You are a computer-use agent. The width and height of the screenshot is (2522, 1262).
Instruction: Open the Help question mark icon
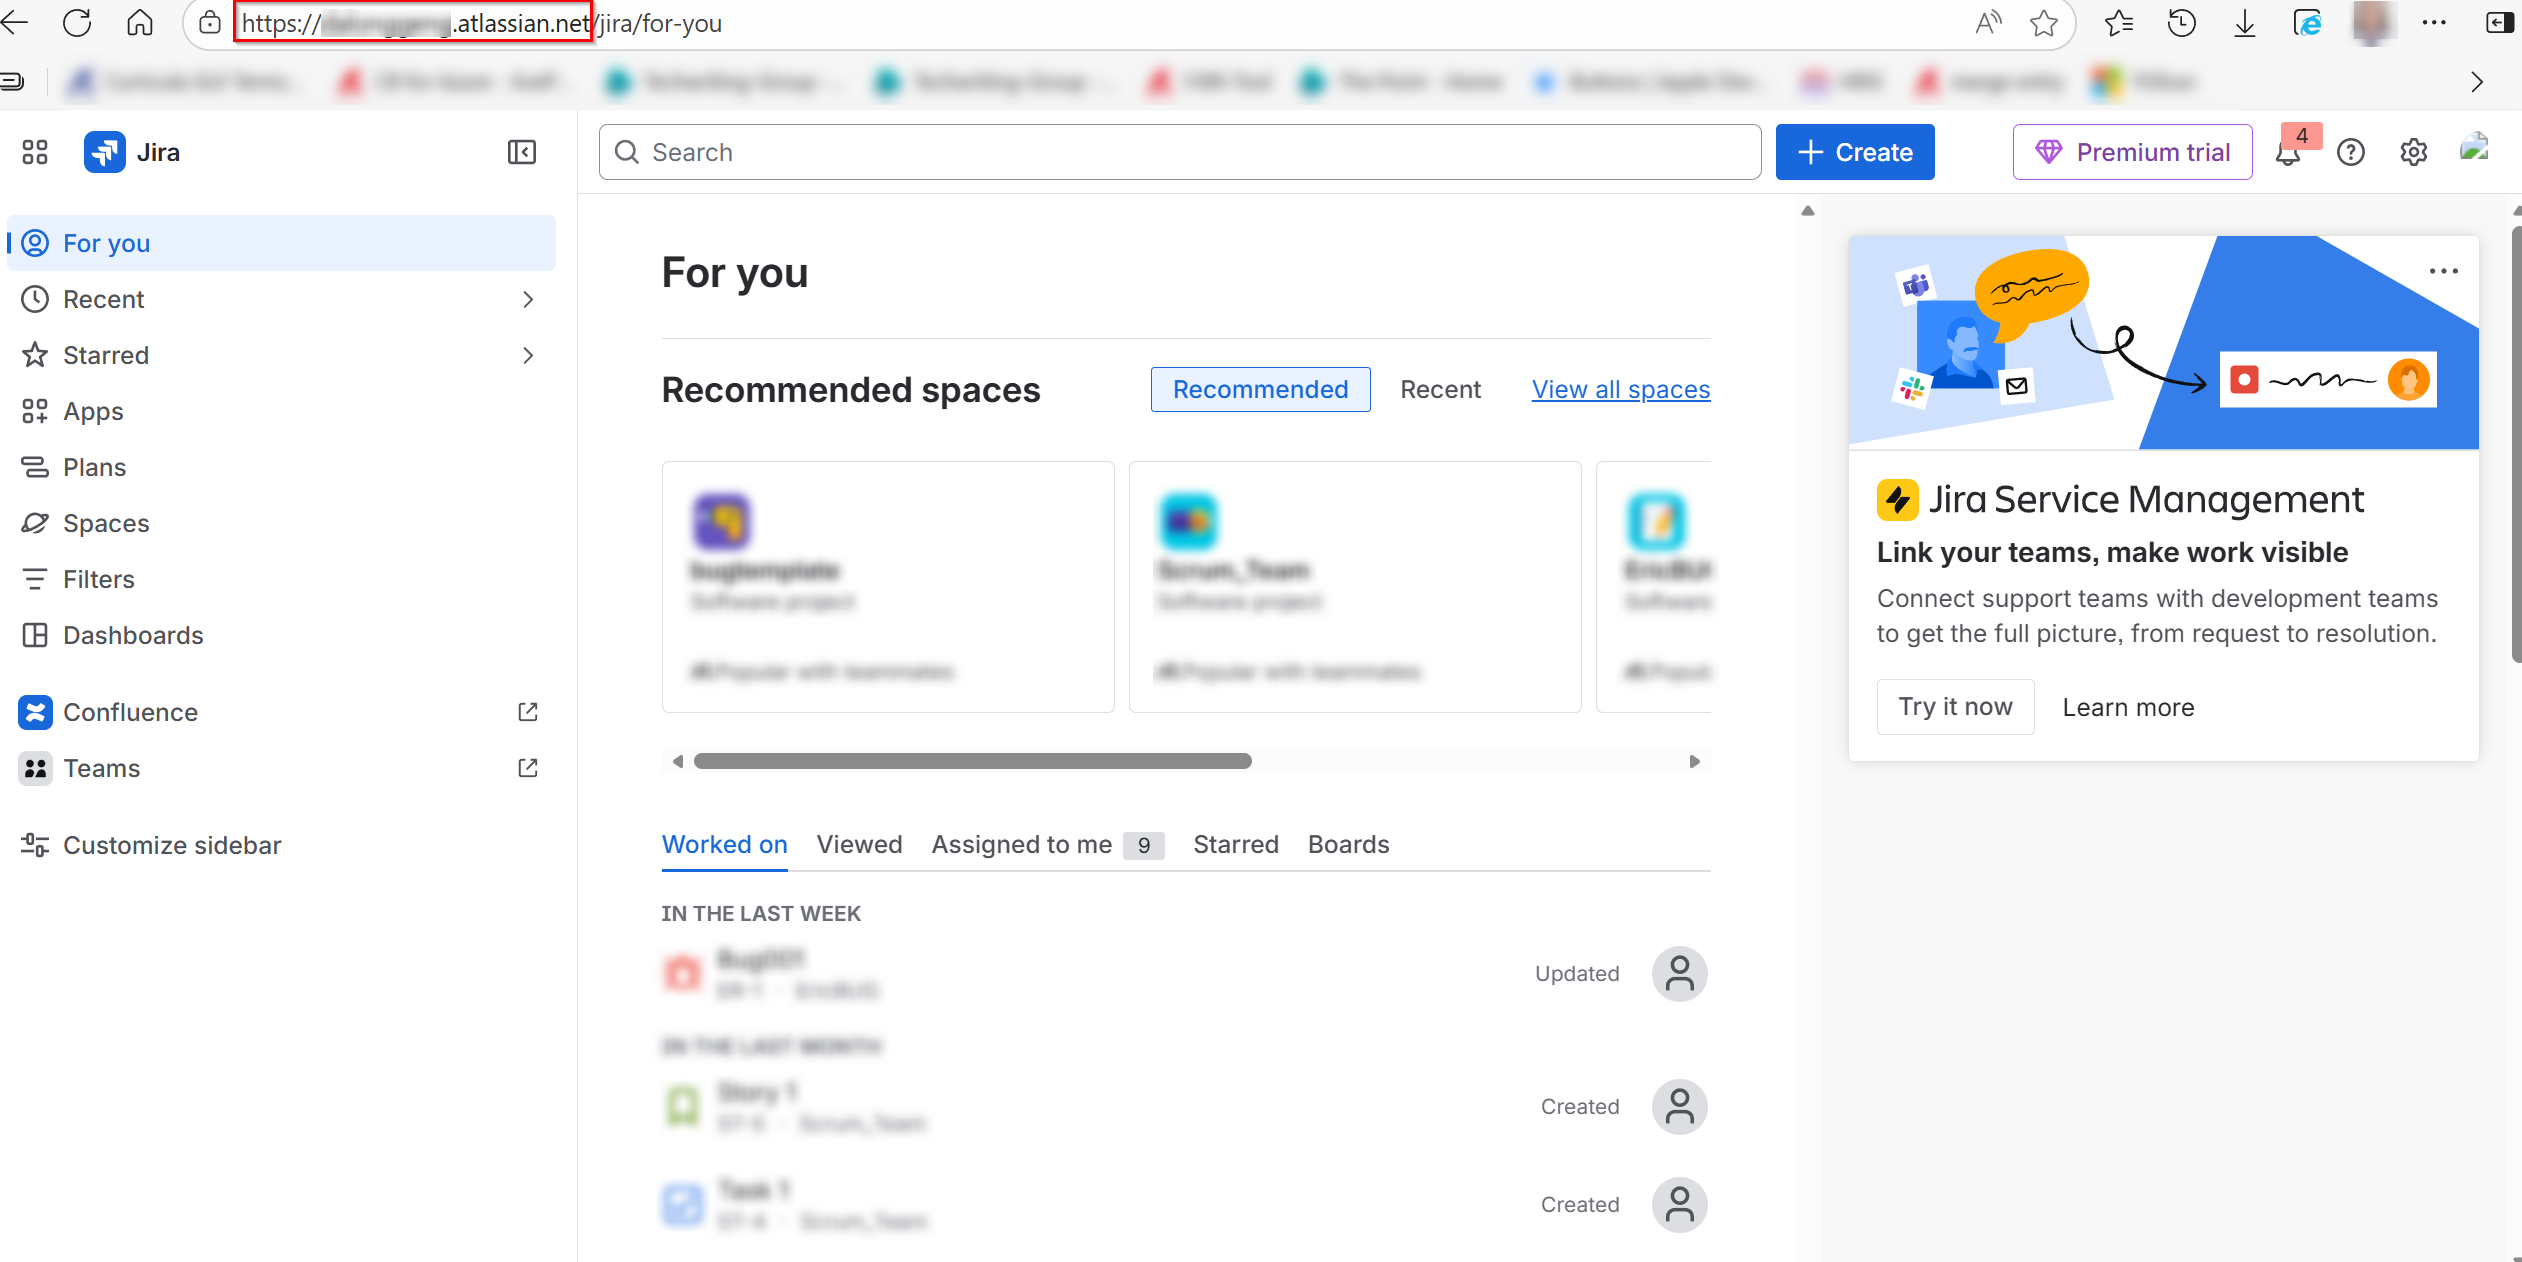(x=2351, y=152)
